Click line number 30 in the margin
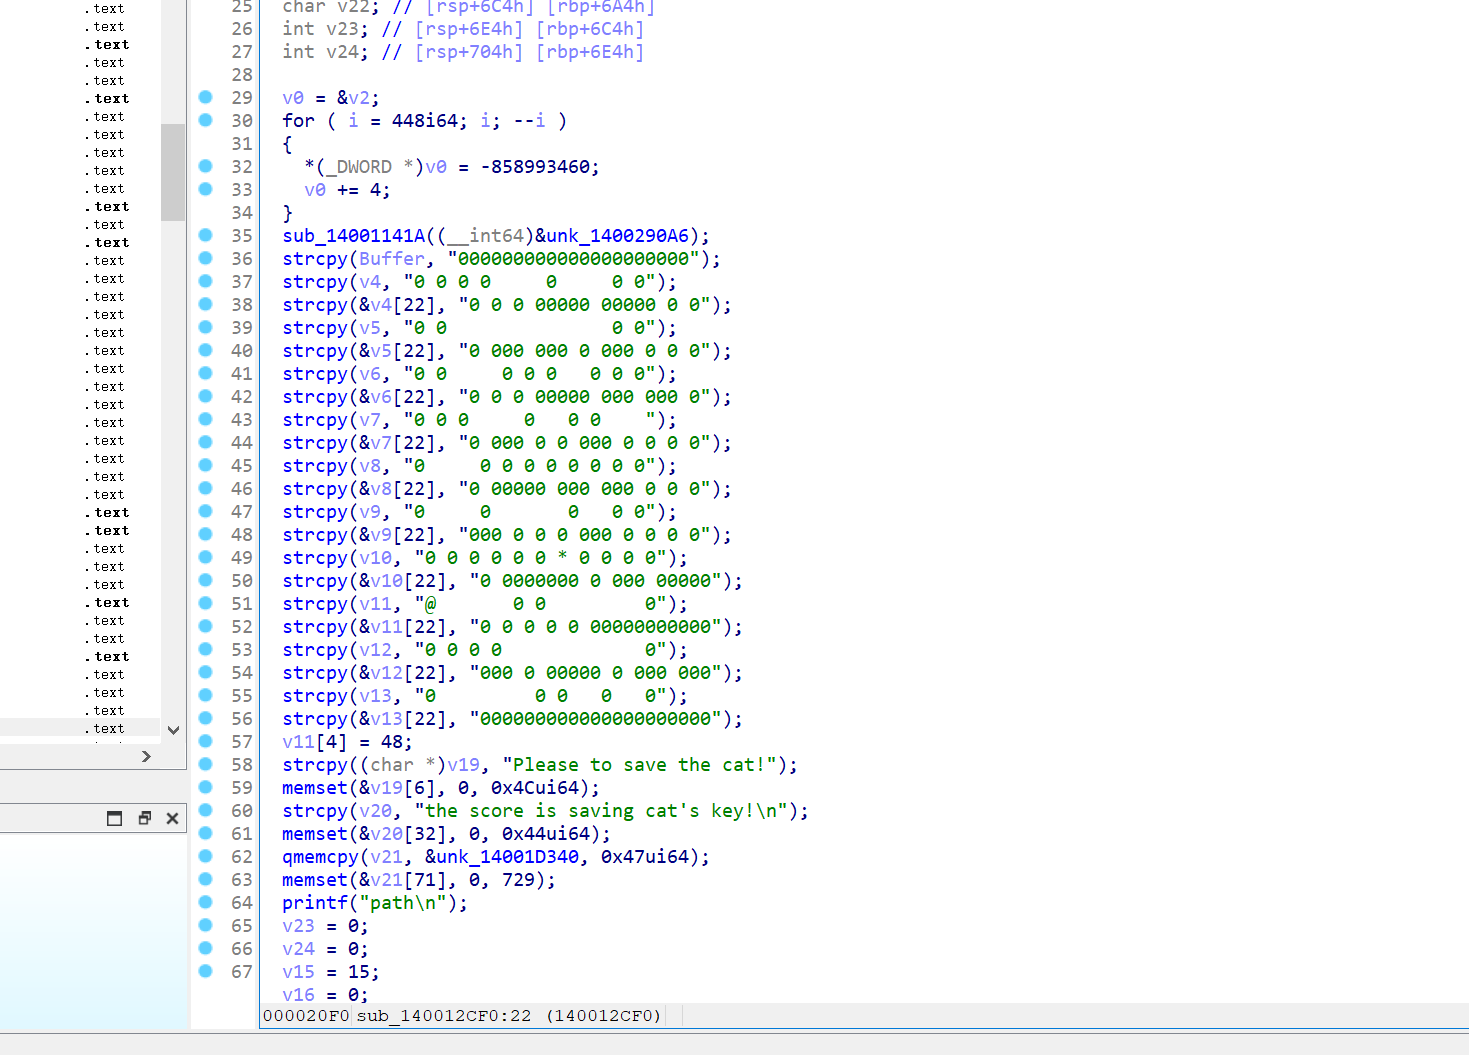The height and width of the screenshot is (1055, 1469). pyautogui.click(x=241, y=120)
